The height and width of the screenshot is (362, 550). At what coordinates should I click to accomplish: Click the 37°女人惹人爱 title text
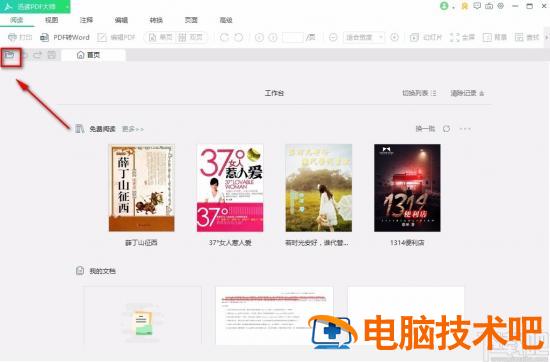230,243
